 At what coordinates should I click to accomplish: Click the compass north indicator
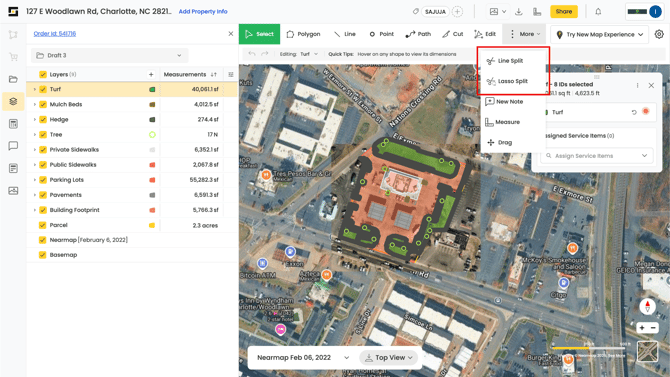647,306
